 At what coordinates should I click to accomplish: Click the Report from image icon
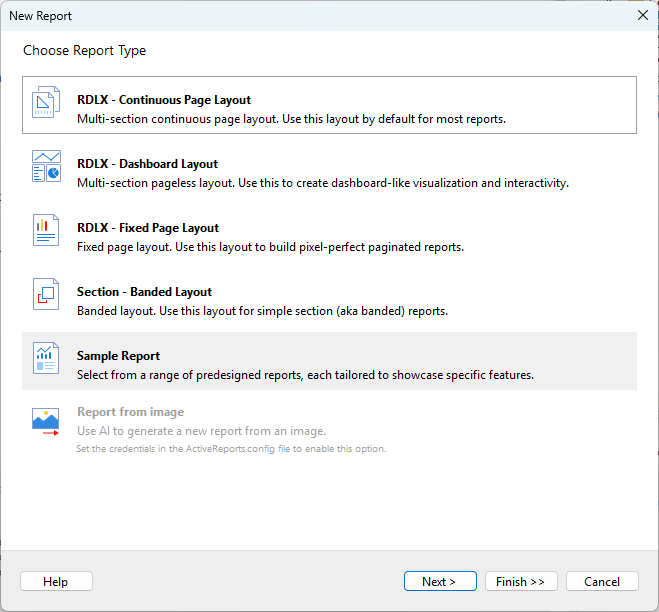(x=46, y=422)
